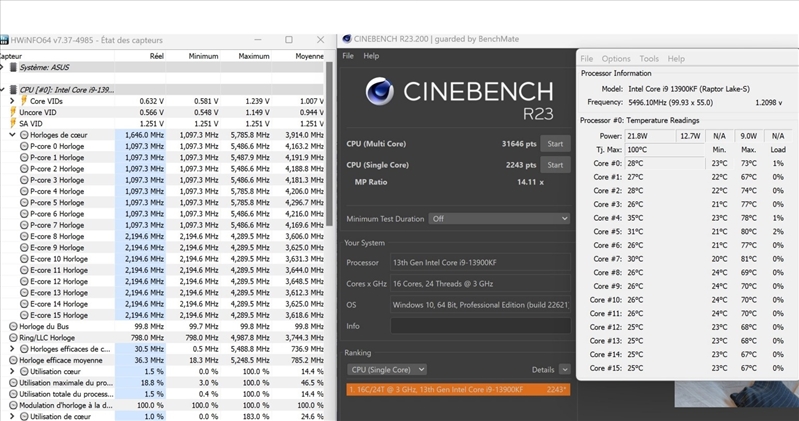Click the HWiNFO sensor list vertical scrollbar

pyautogui.click(x=329, y=143)
